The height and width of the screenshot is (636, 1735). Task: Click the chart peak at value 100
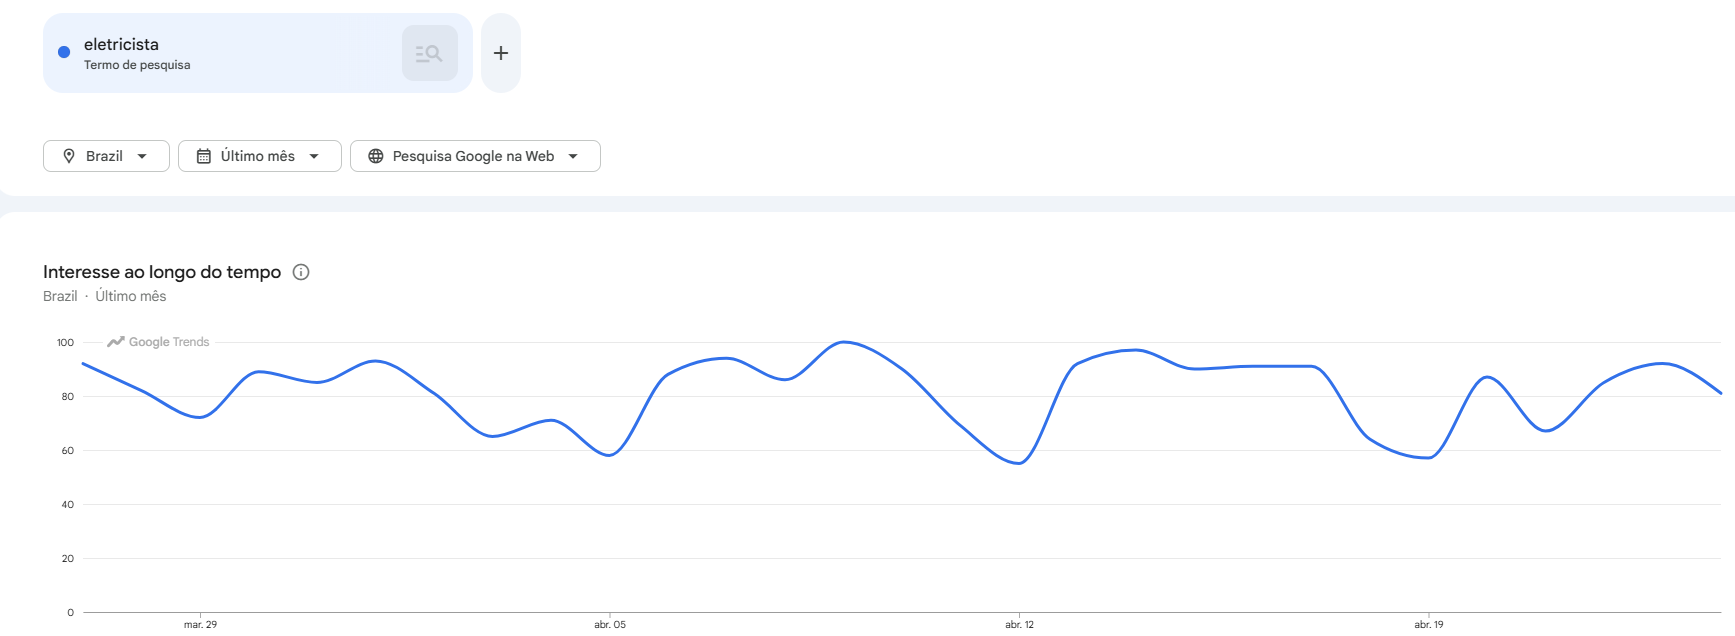[x=845, y=342]
